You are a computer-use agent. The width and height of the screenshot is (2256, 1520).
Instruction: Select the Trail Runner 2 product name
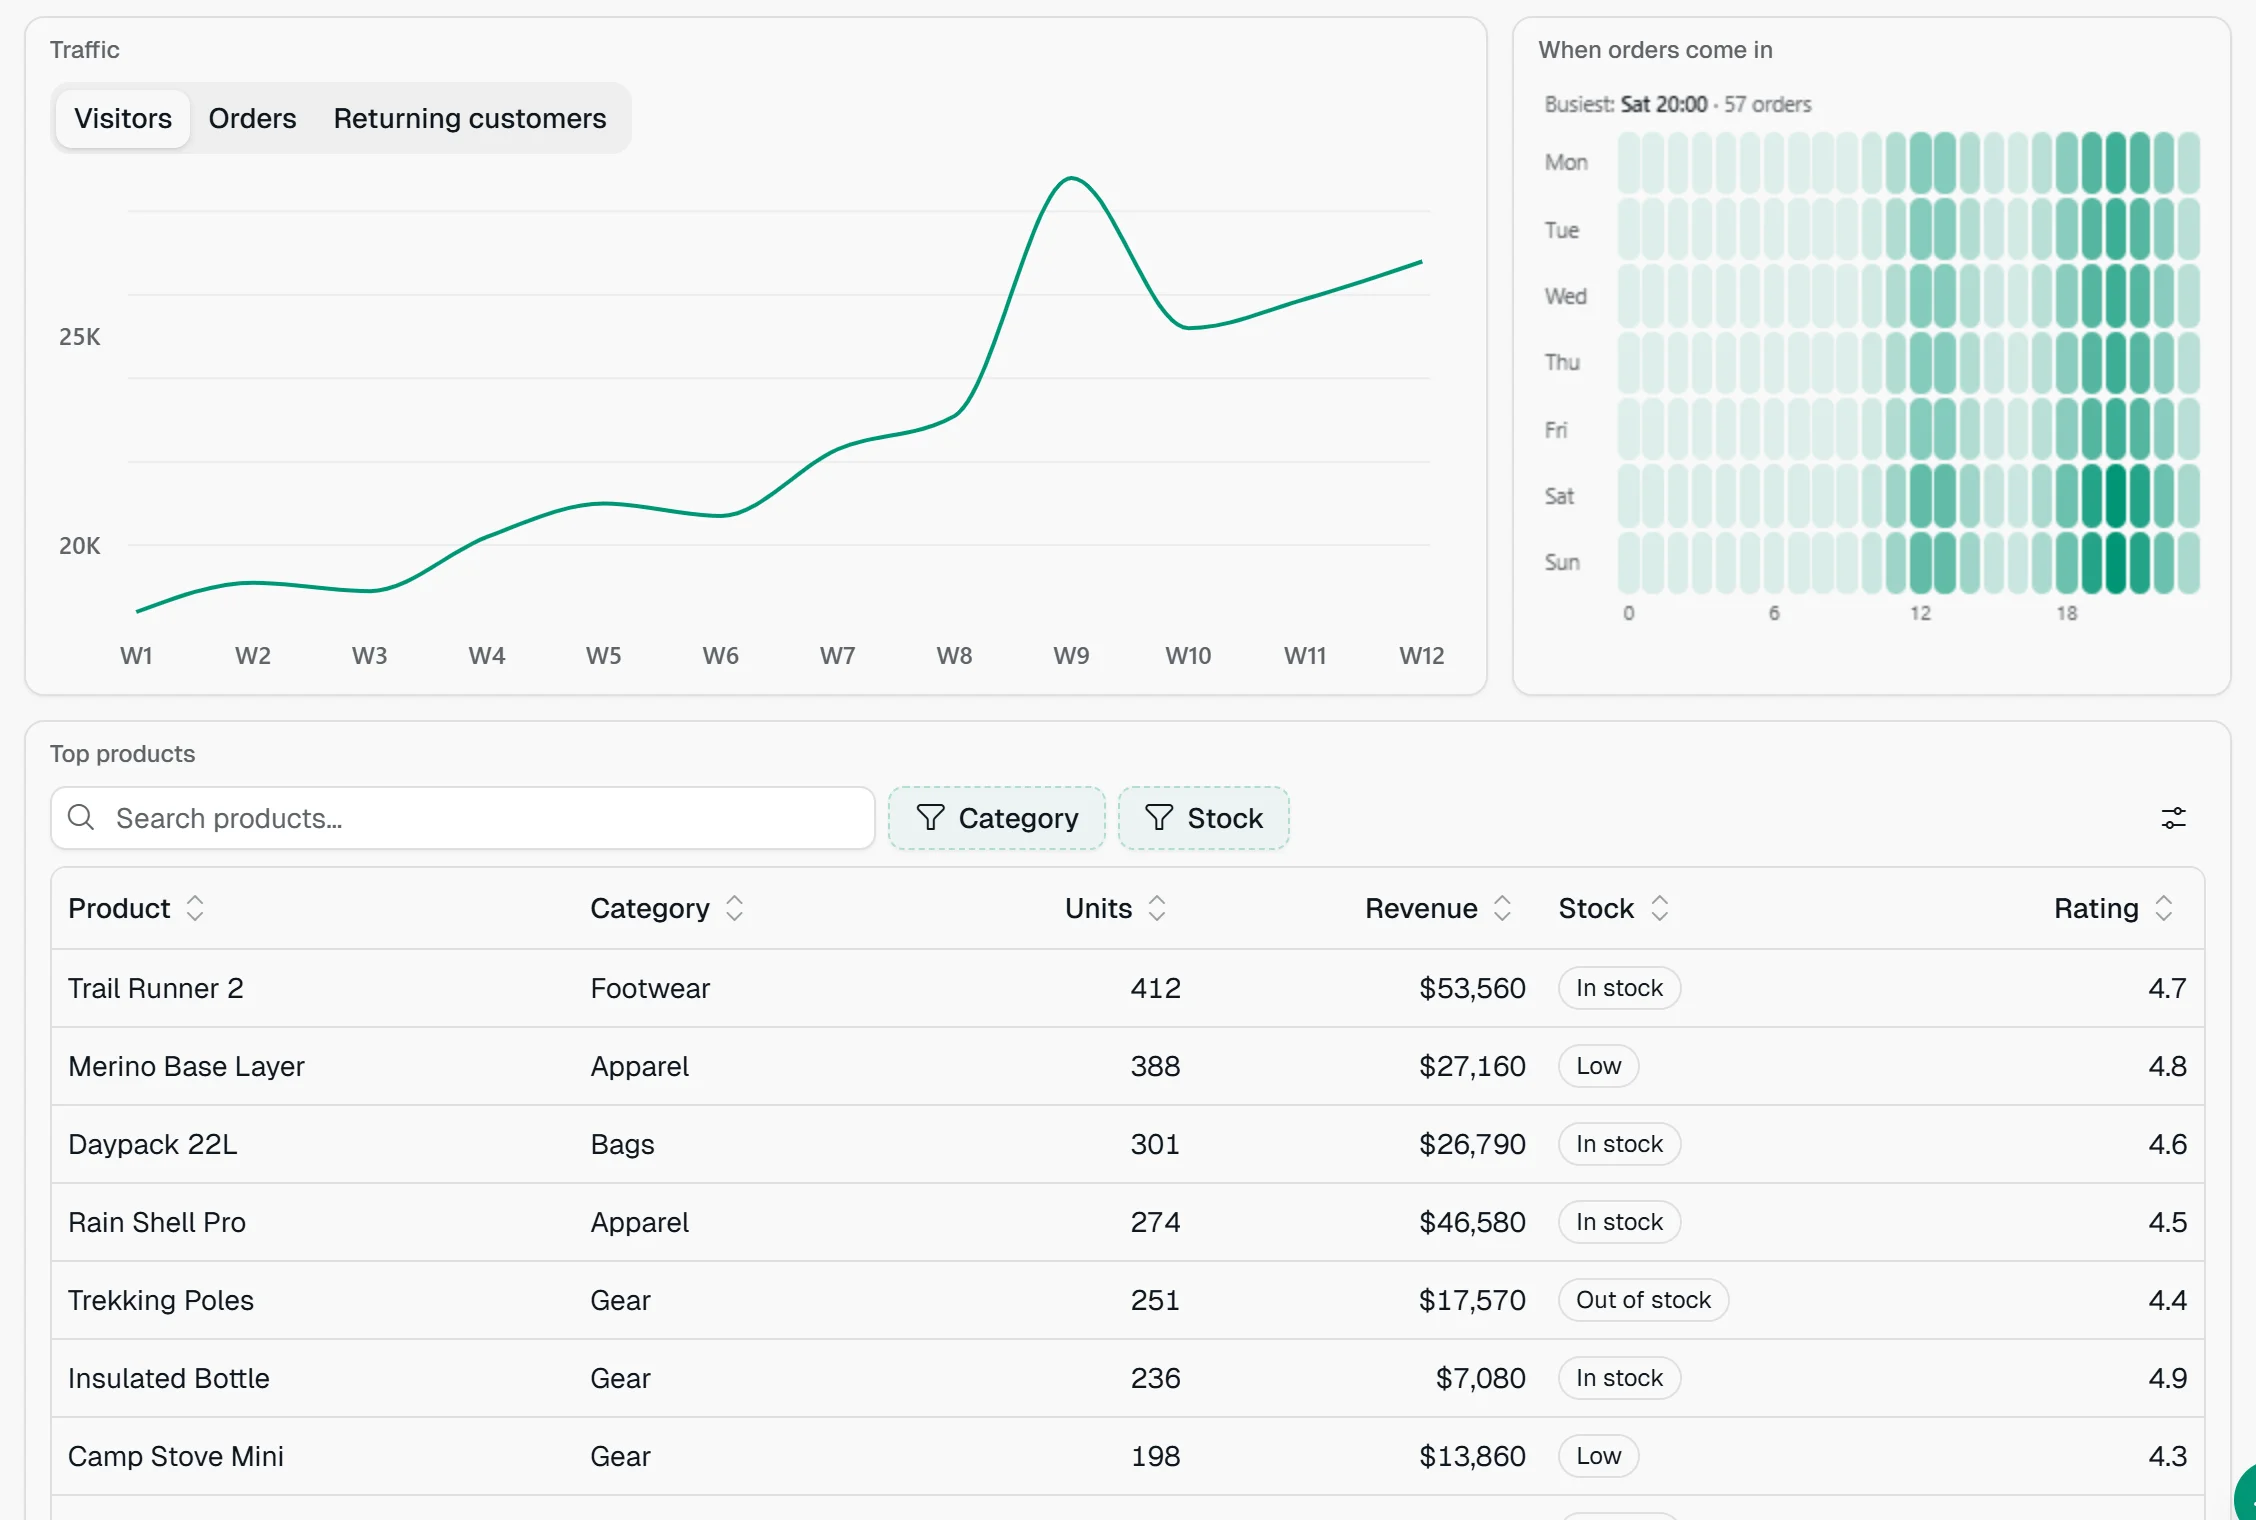tap(156, 988)
